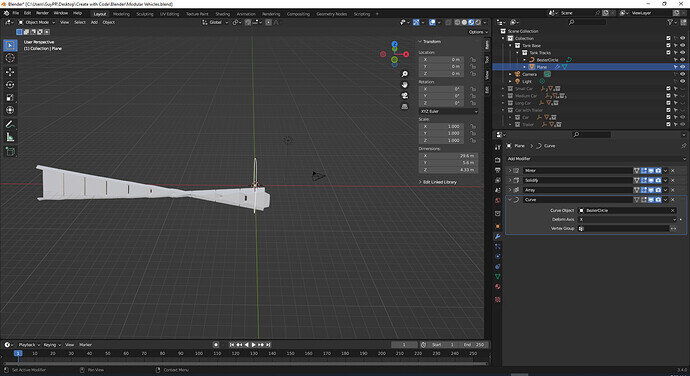Image resolution: width=690 pixels, height=376 pixels.
Task: Switch to the Shading workspace tab
Action: tap(223, 14)
